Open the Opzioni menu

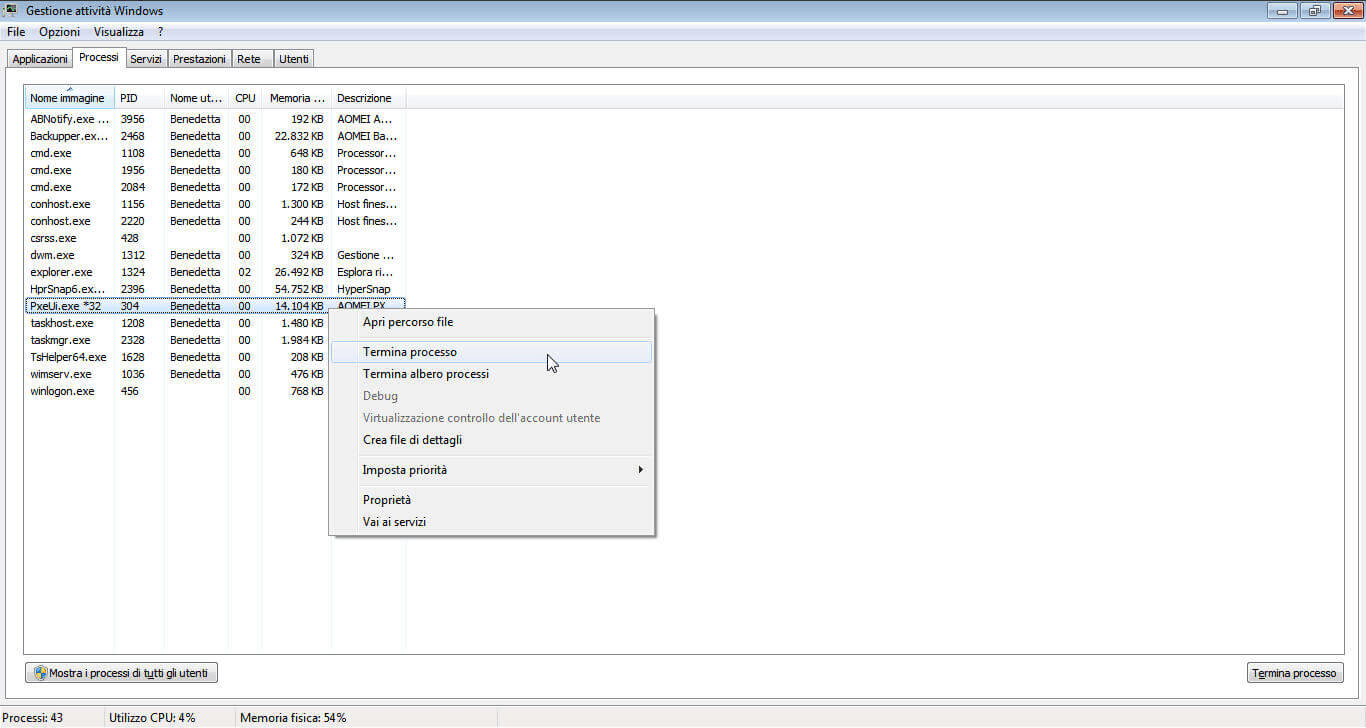pos(59,32)
